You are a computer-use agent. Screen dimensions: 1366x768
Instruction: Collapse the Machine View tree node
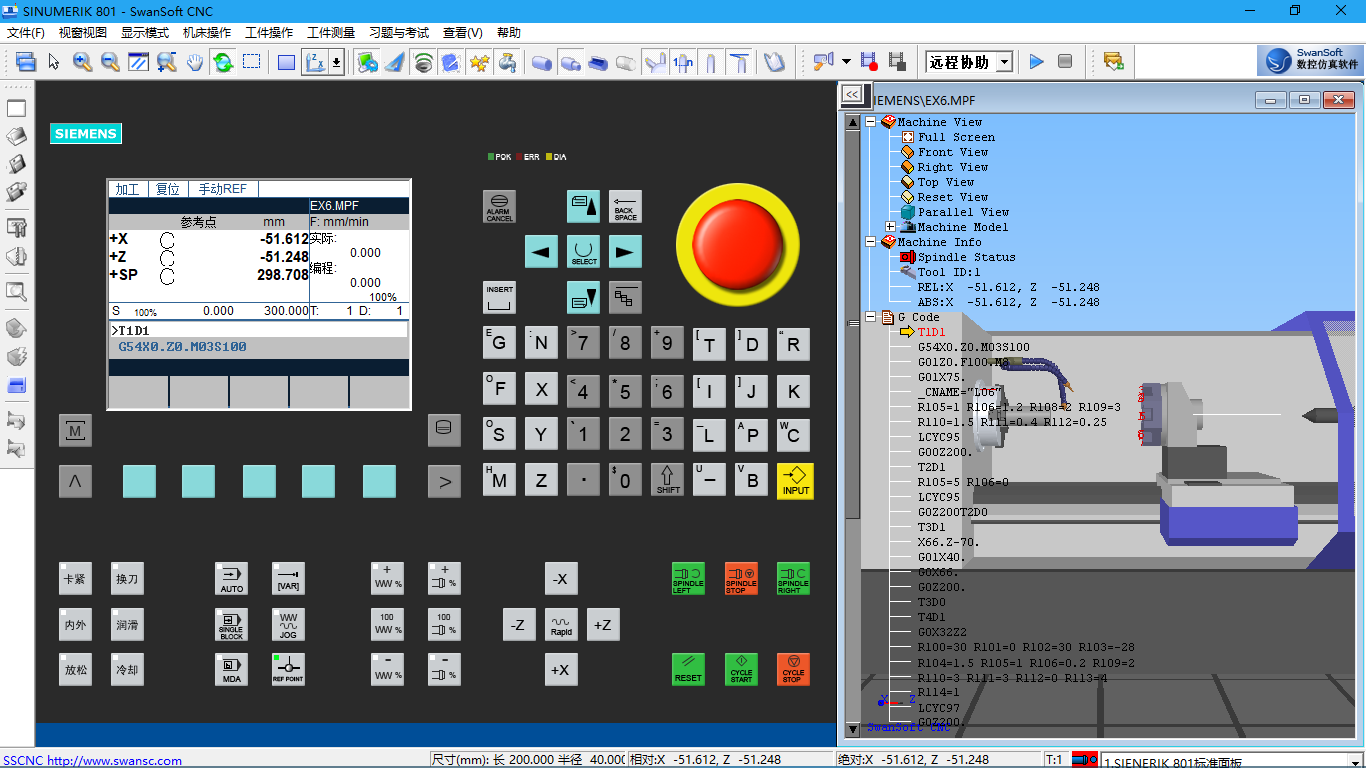point(870,122)
